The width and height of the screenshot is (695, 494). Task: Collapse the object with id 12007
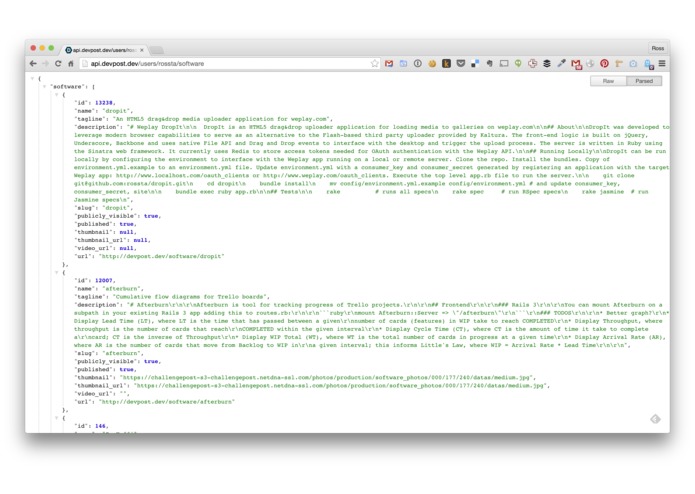(x=56, y=272)
